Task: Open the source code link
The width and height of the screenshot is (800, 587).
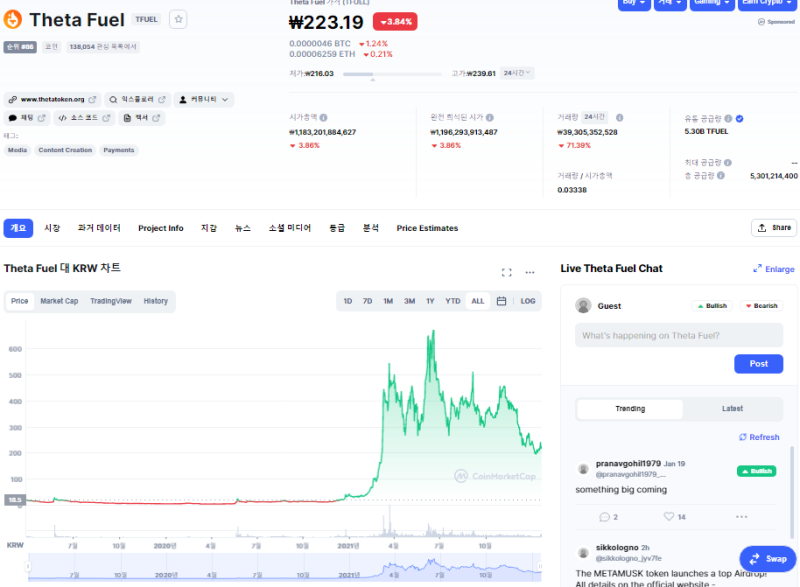Action: 84,118
